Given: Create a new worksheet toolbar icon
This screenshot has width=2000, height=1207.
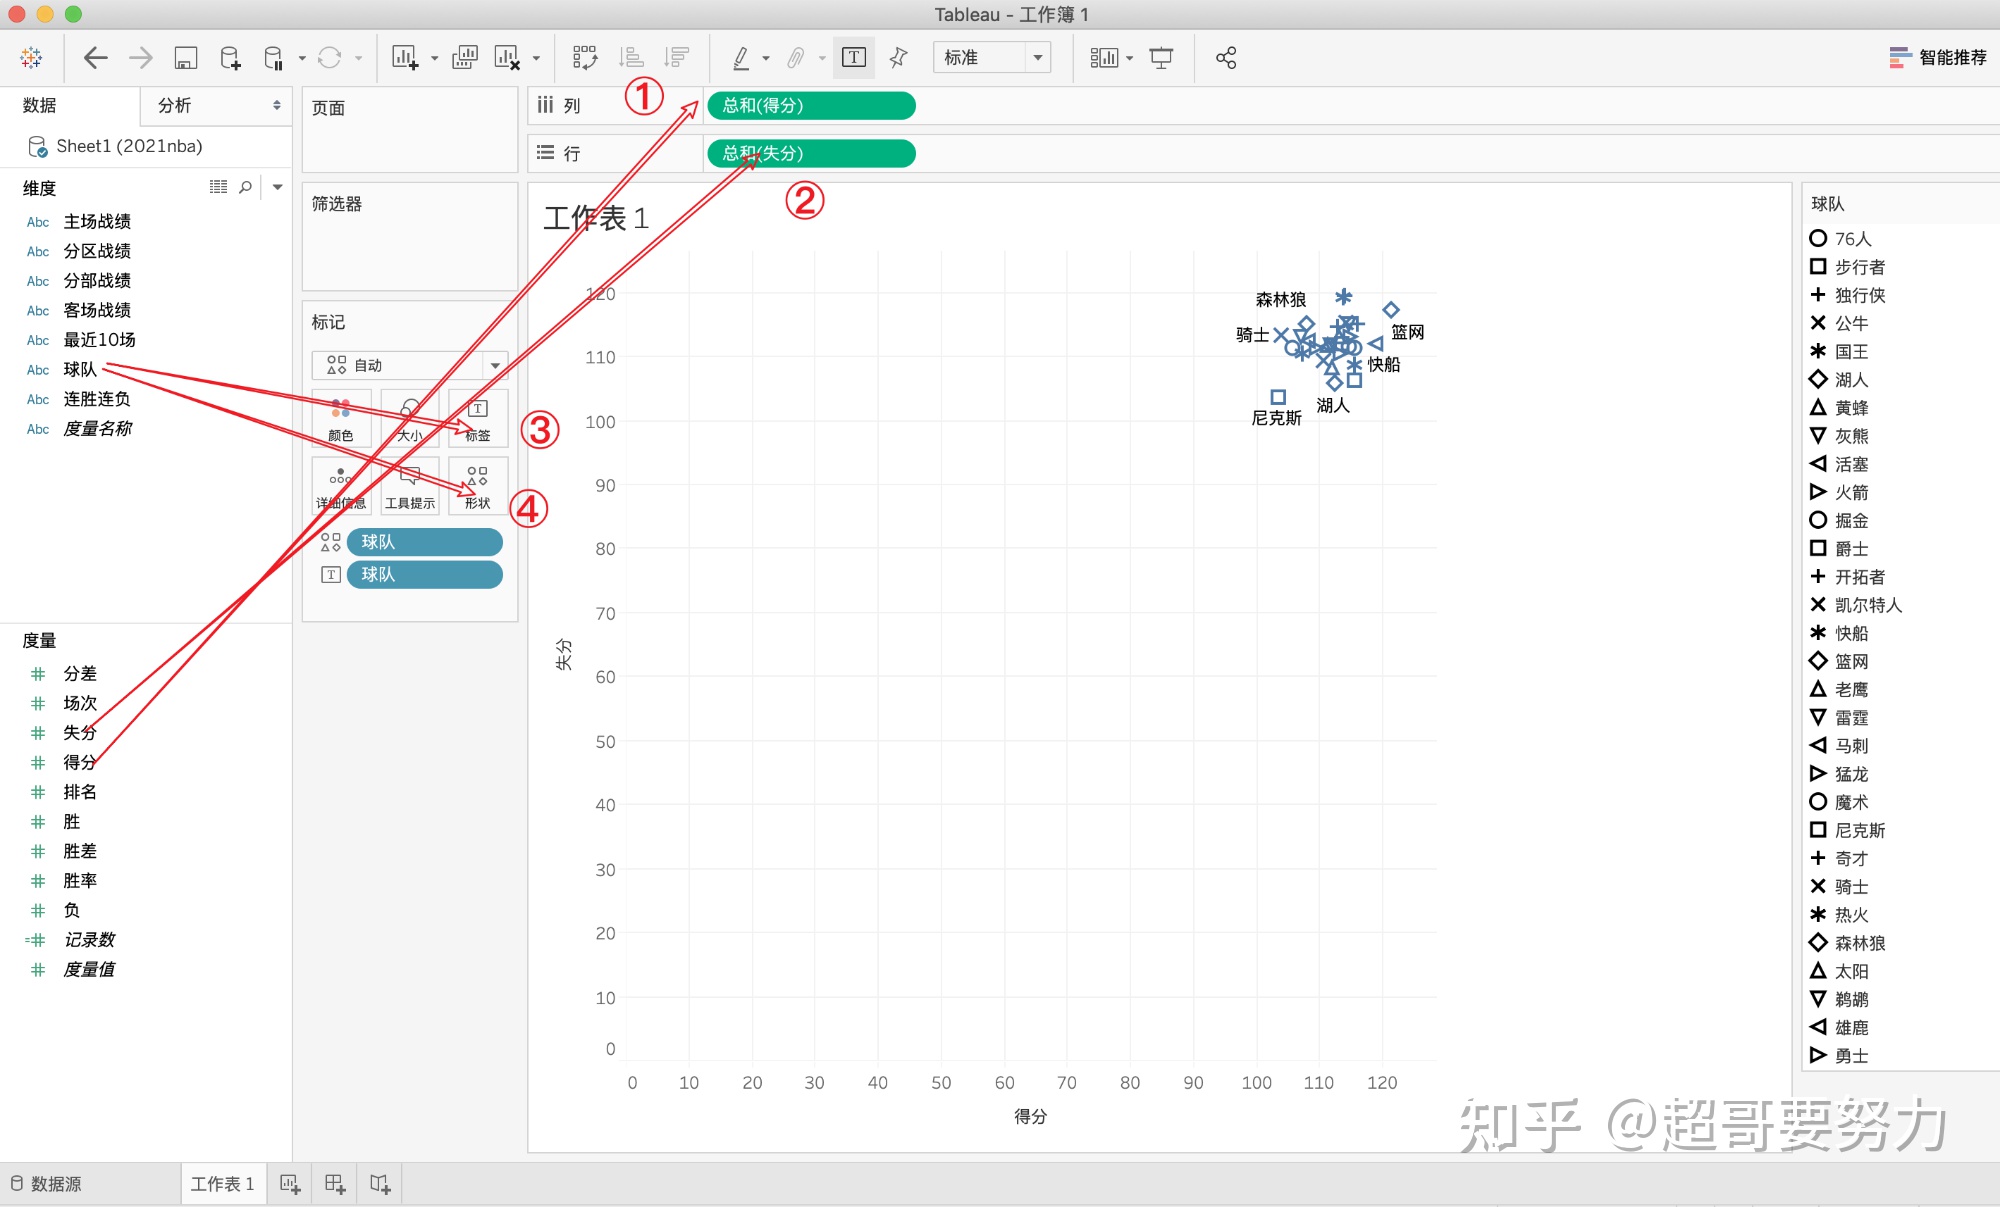Looking at the screenshot, I should pyautogui.click(x=404, y=58).
